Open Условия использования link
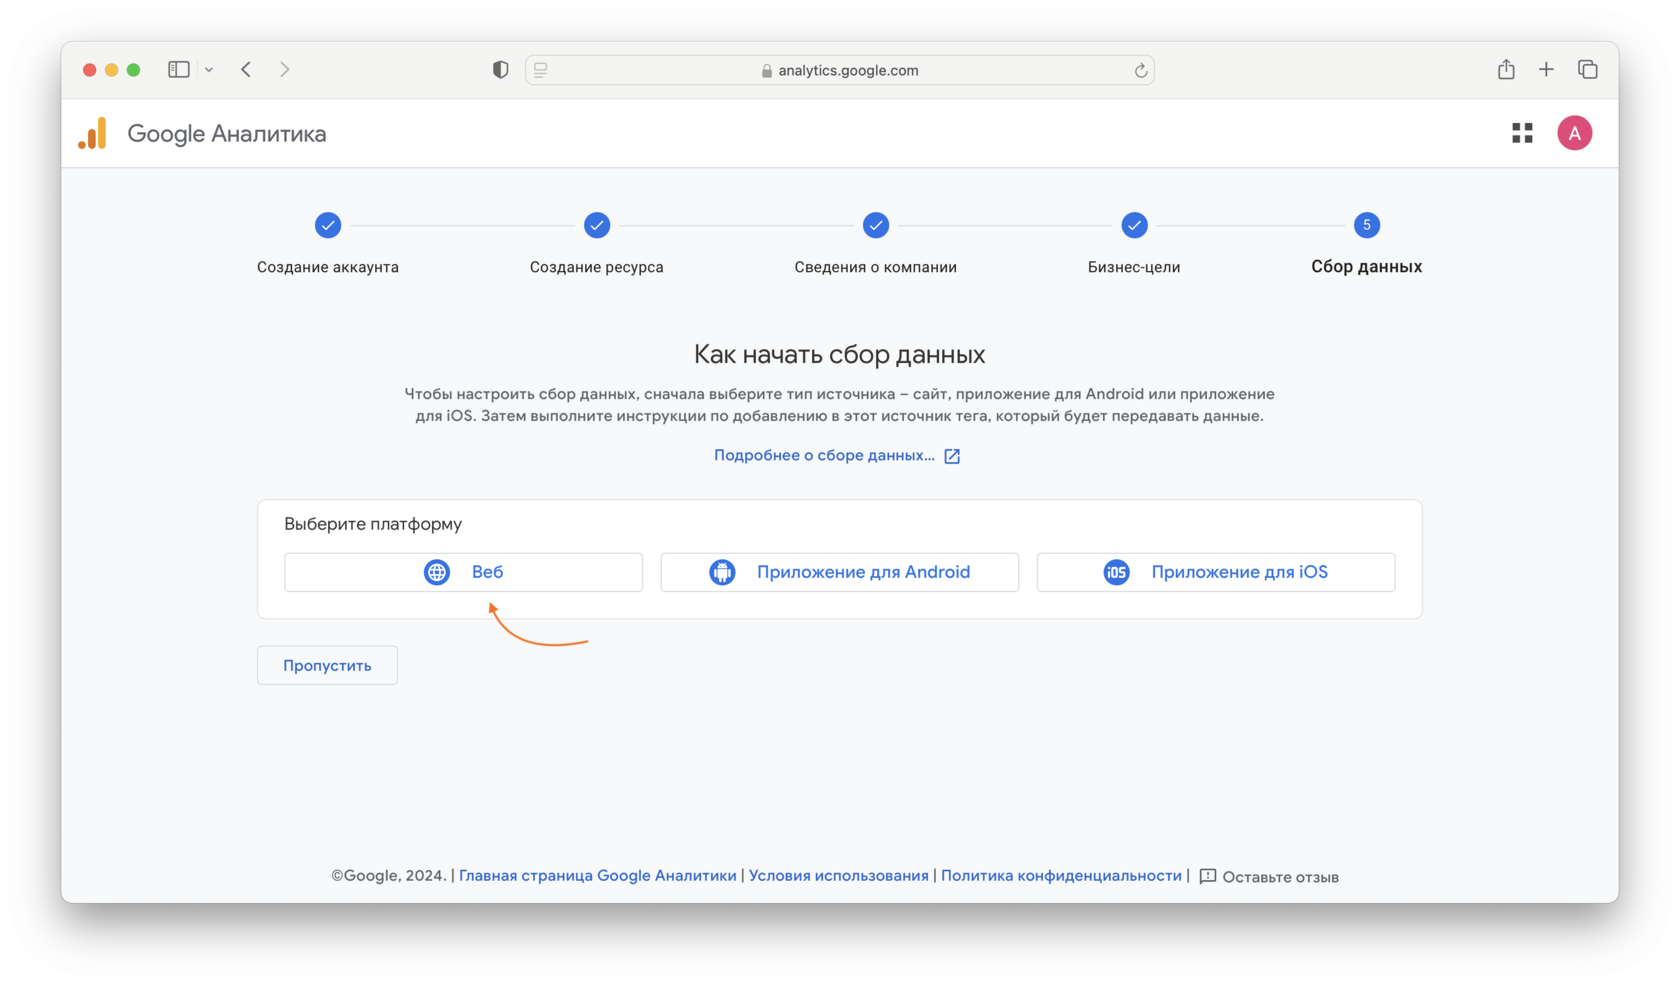1680x984 pixels. coord(838,876)
